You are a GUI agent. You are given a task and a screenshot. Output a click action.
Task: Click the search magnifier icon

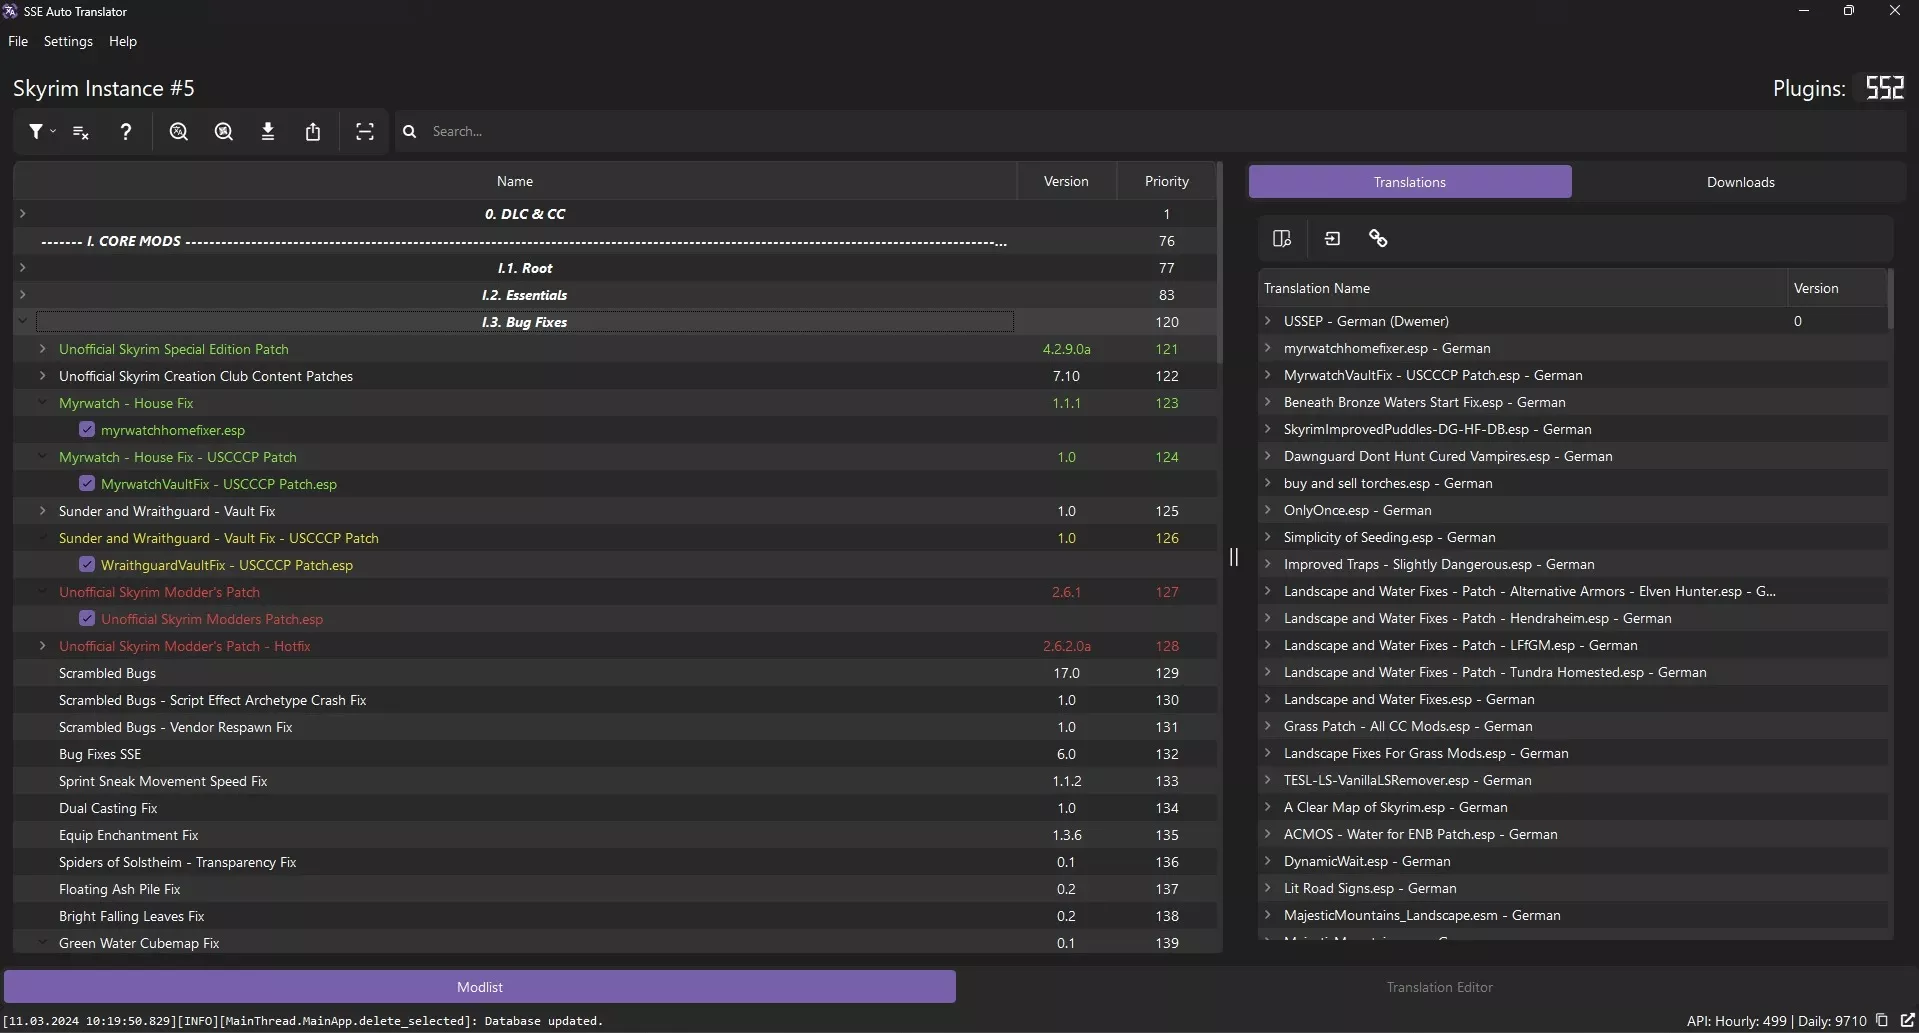click(409, 131)
